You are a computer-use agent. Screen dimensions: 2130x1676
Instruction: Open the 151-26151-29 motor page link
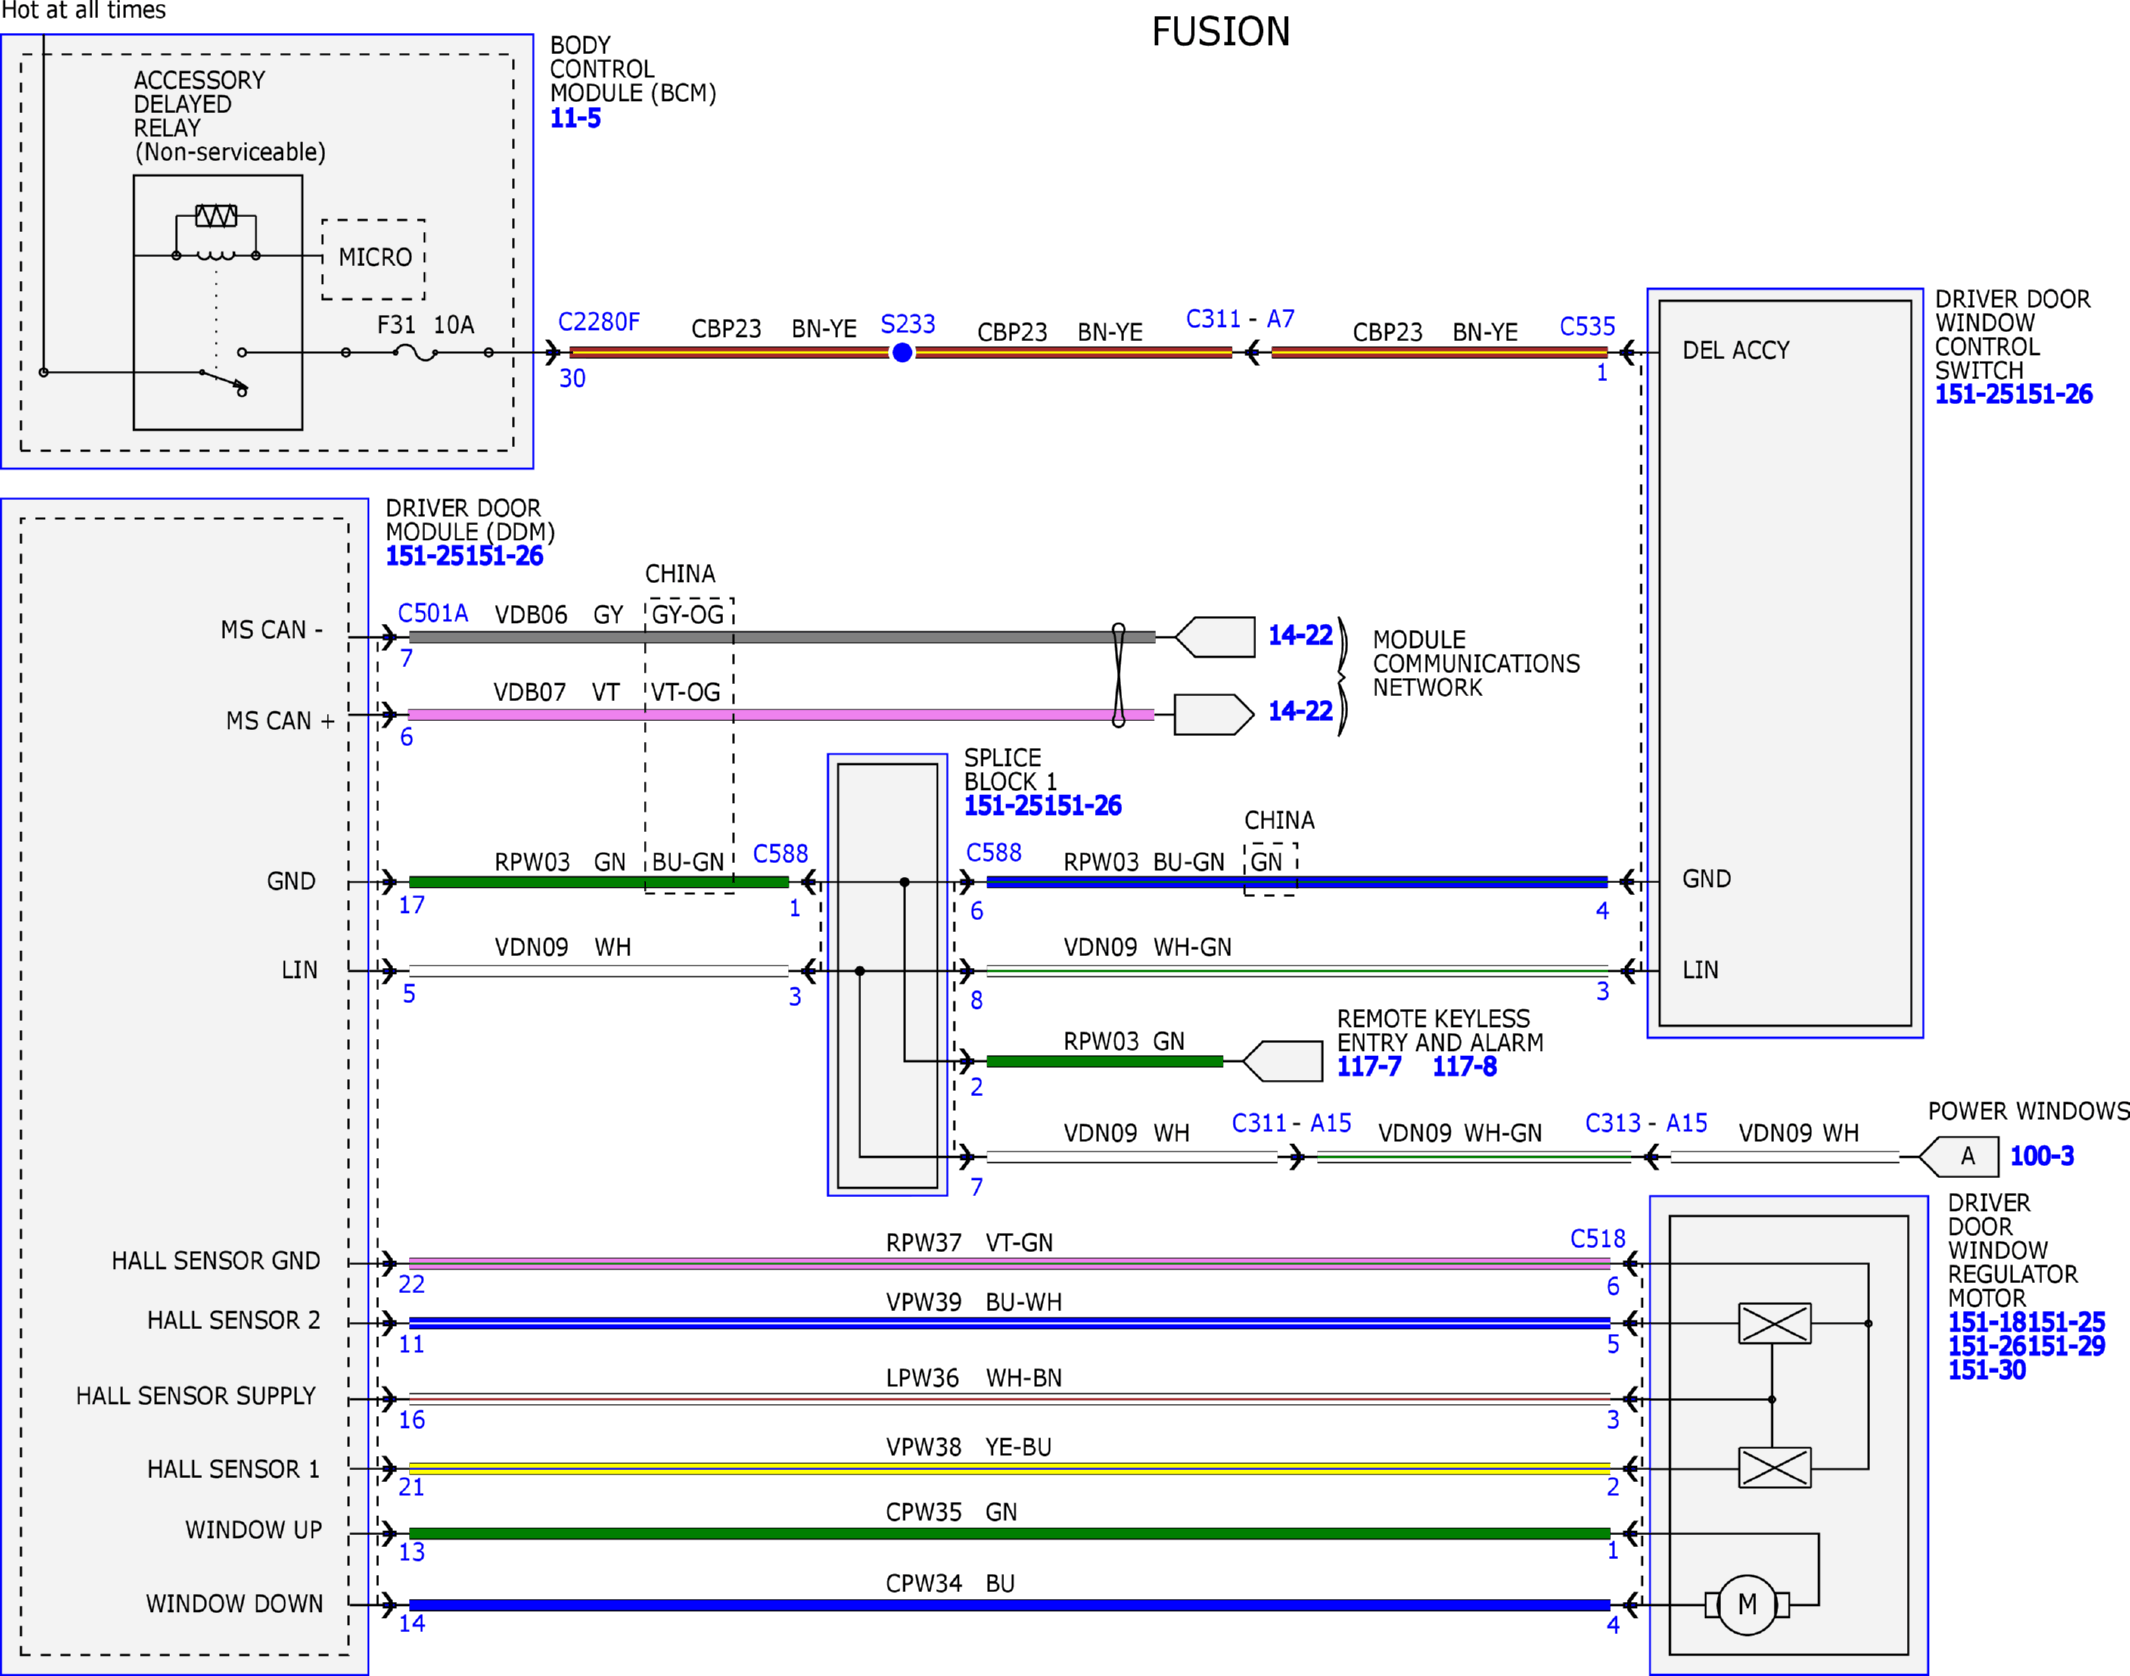coord(2027,1346)
